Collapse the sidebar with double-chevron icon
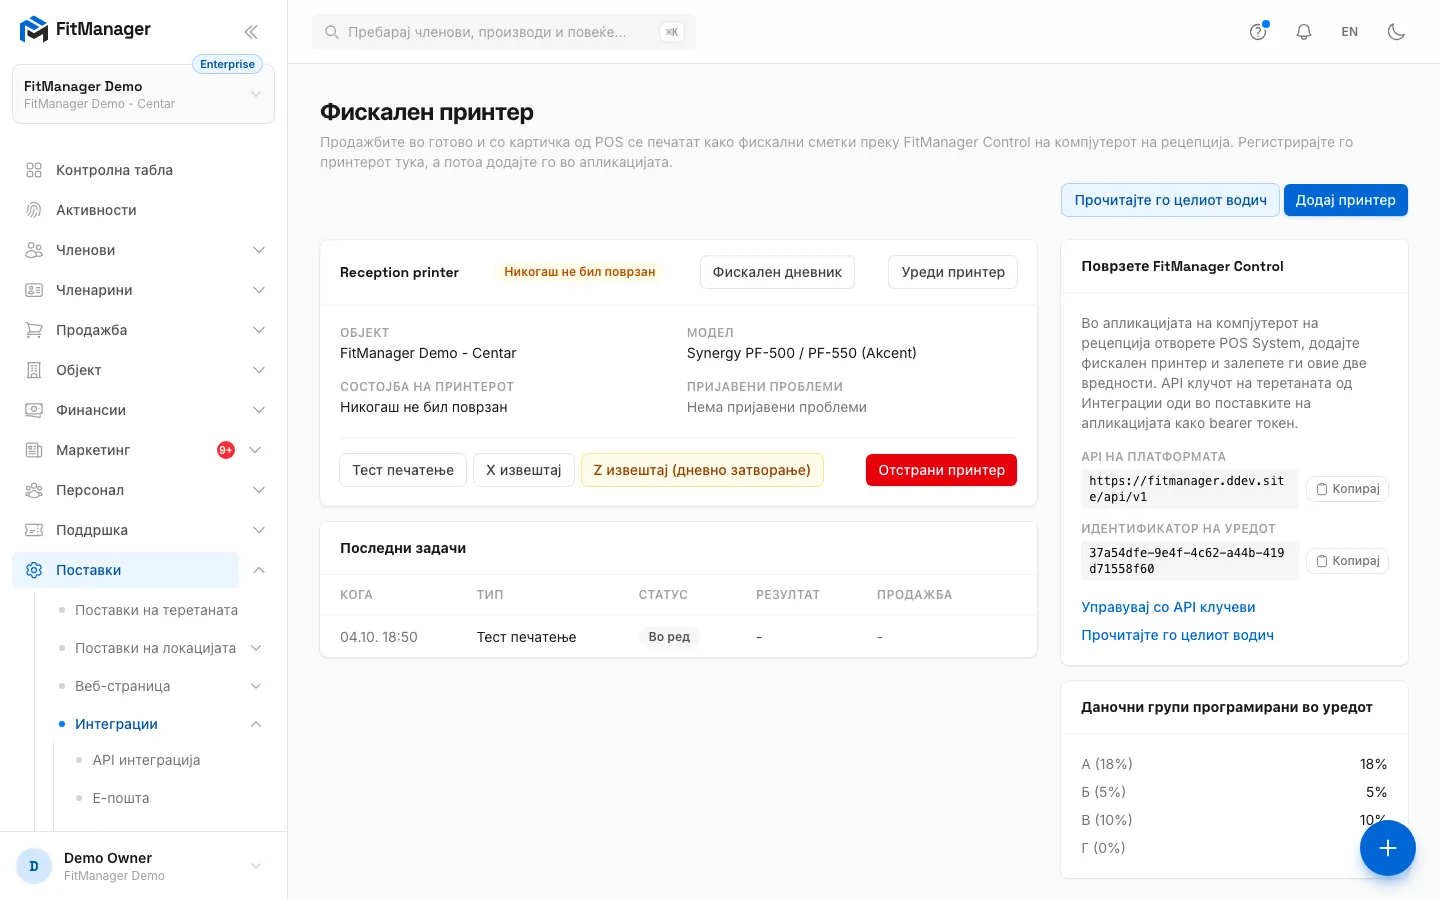1440x900 pixels. (251, 32)
